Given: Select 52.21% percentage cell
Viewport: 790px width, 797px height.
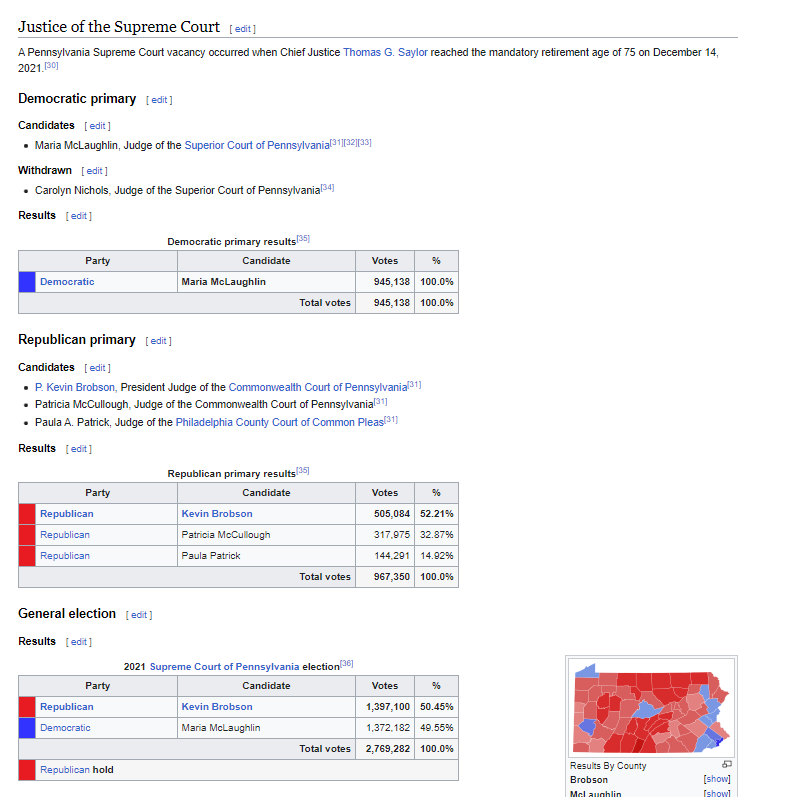Looking at the screenshot, I should point(436,514).
